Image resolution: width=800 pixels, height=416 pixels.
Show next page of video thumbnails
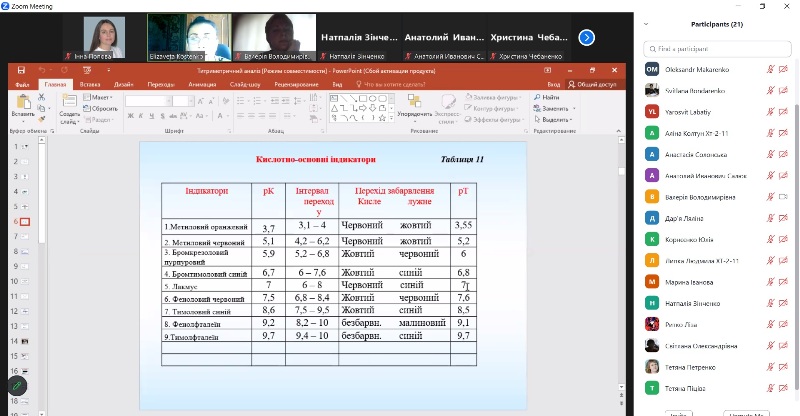(587, 37)
